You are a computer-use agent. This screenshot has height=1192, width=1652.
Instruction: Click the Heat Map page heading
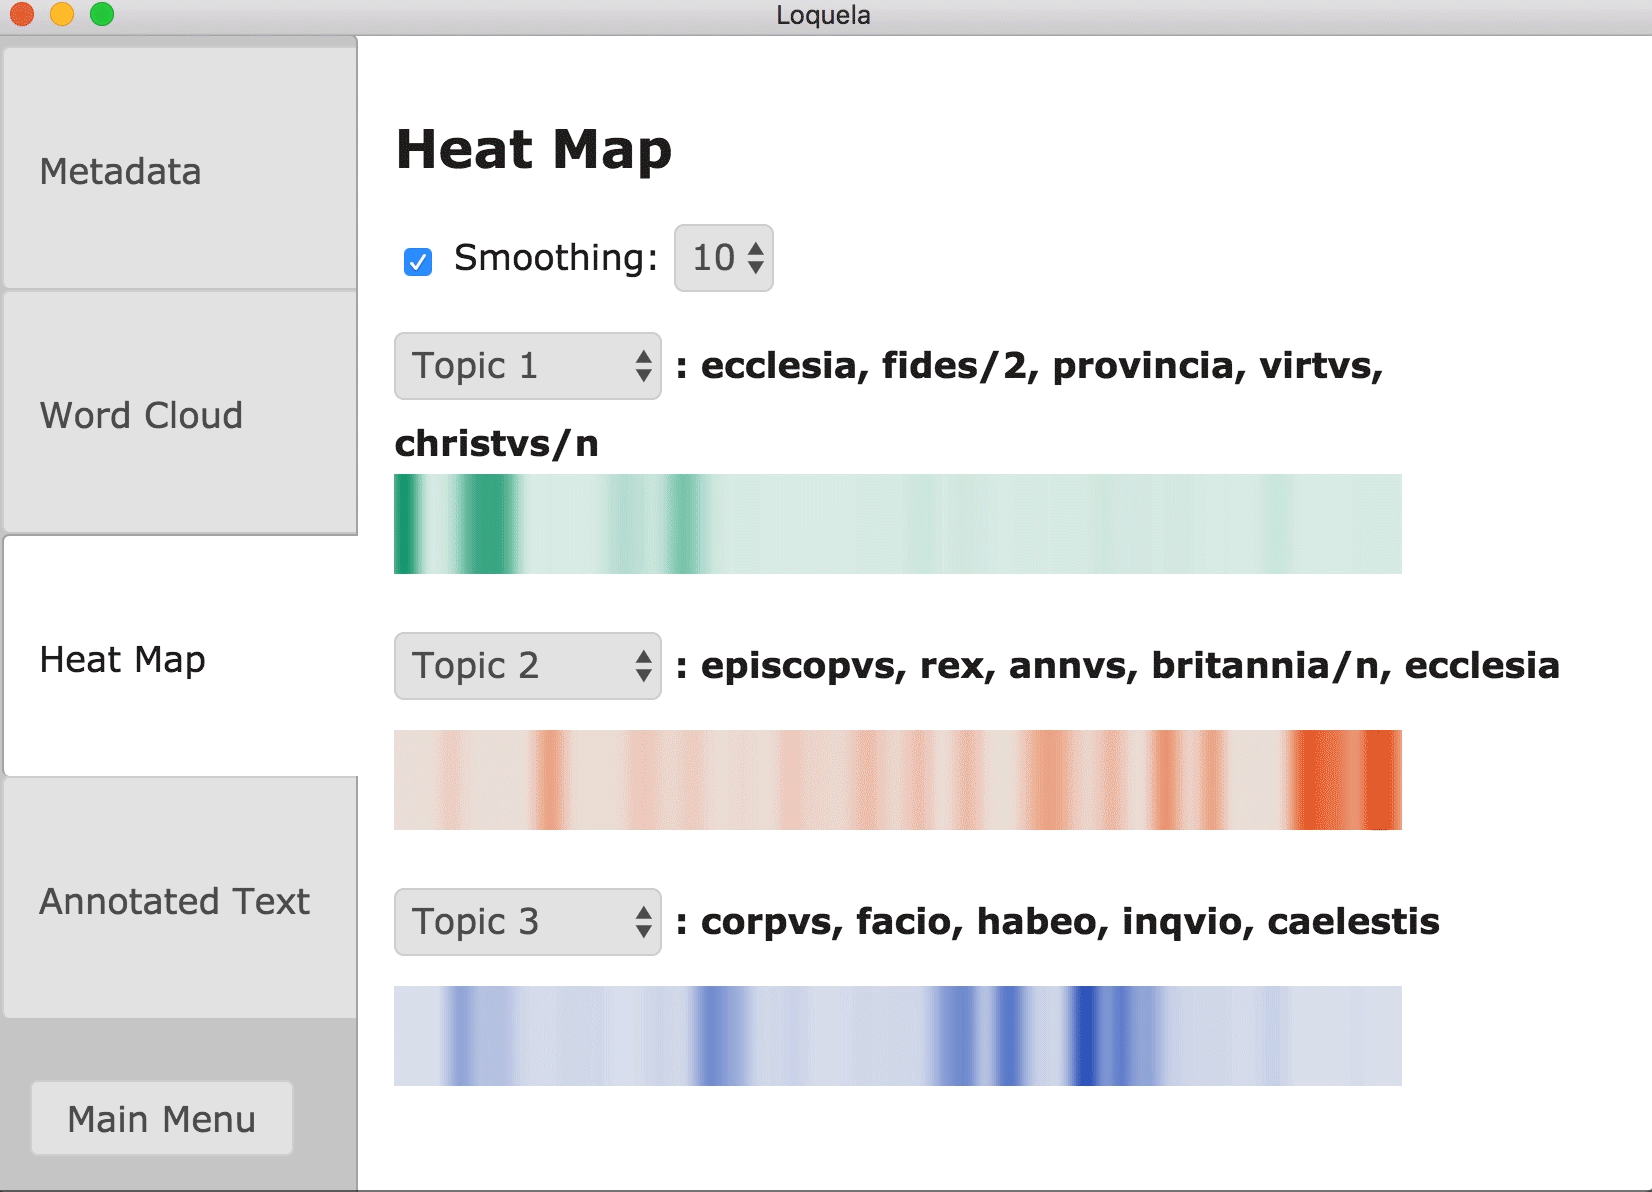point(533,150)
